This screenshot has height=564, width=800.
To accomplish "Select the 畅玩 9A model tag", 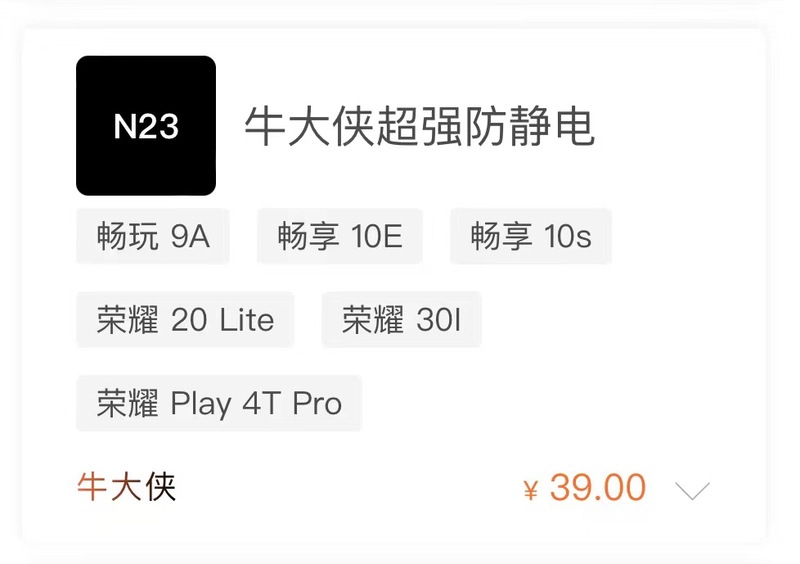I will [x=153, y=237].
